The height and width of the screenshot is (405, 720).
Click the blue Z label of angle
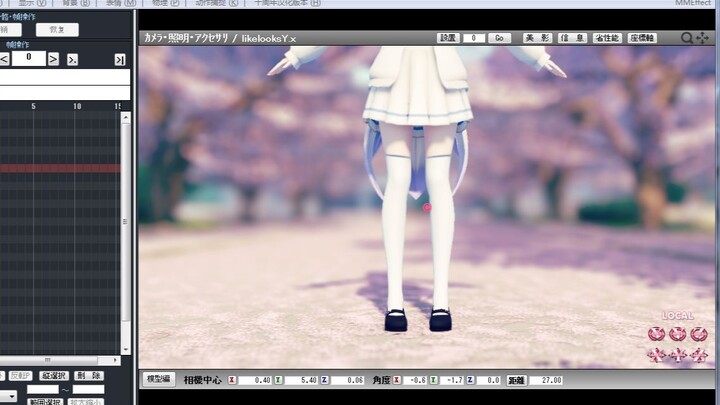click(x=470, y=380)
